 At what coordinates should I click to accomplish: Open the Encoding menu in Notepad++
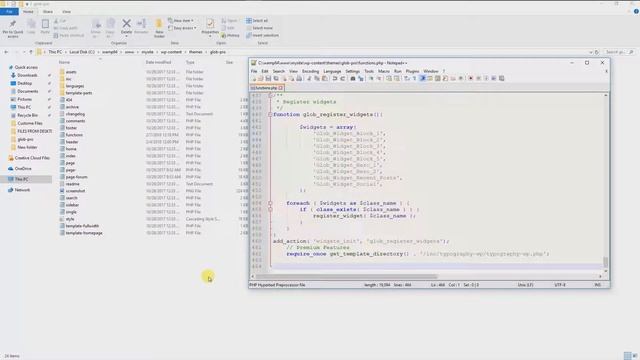click(x=310, y=71)
